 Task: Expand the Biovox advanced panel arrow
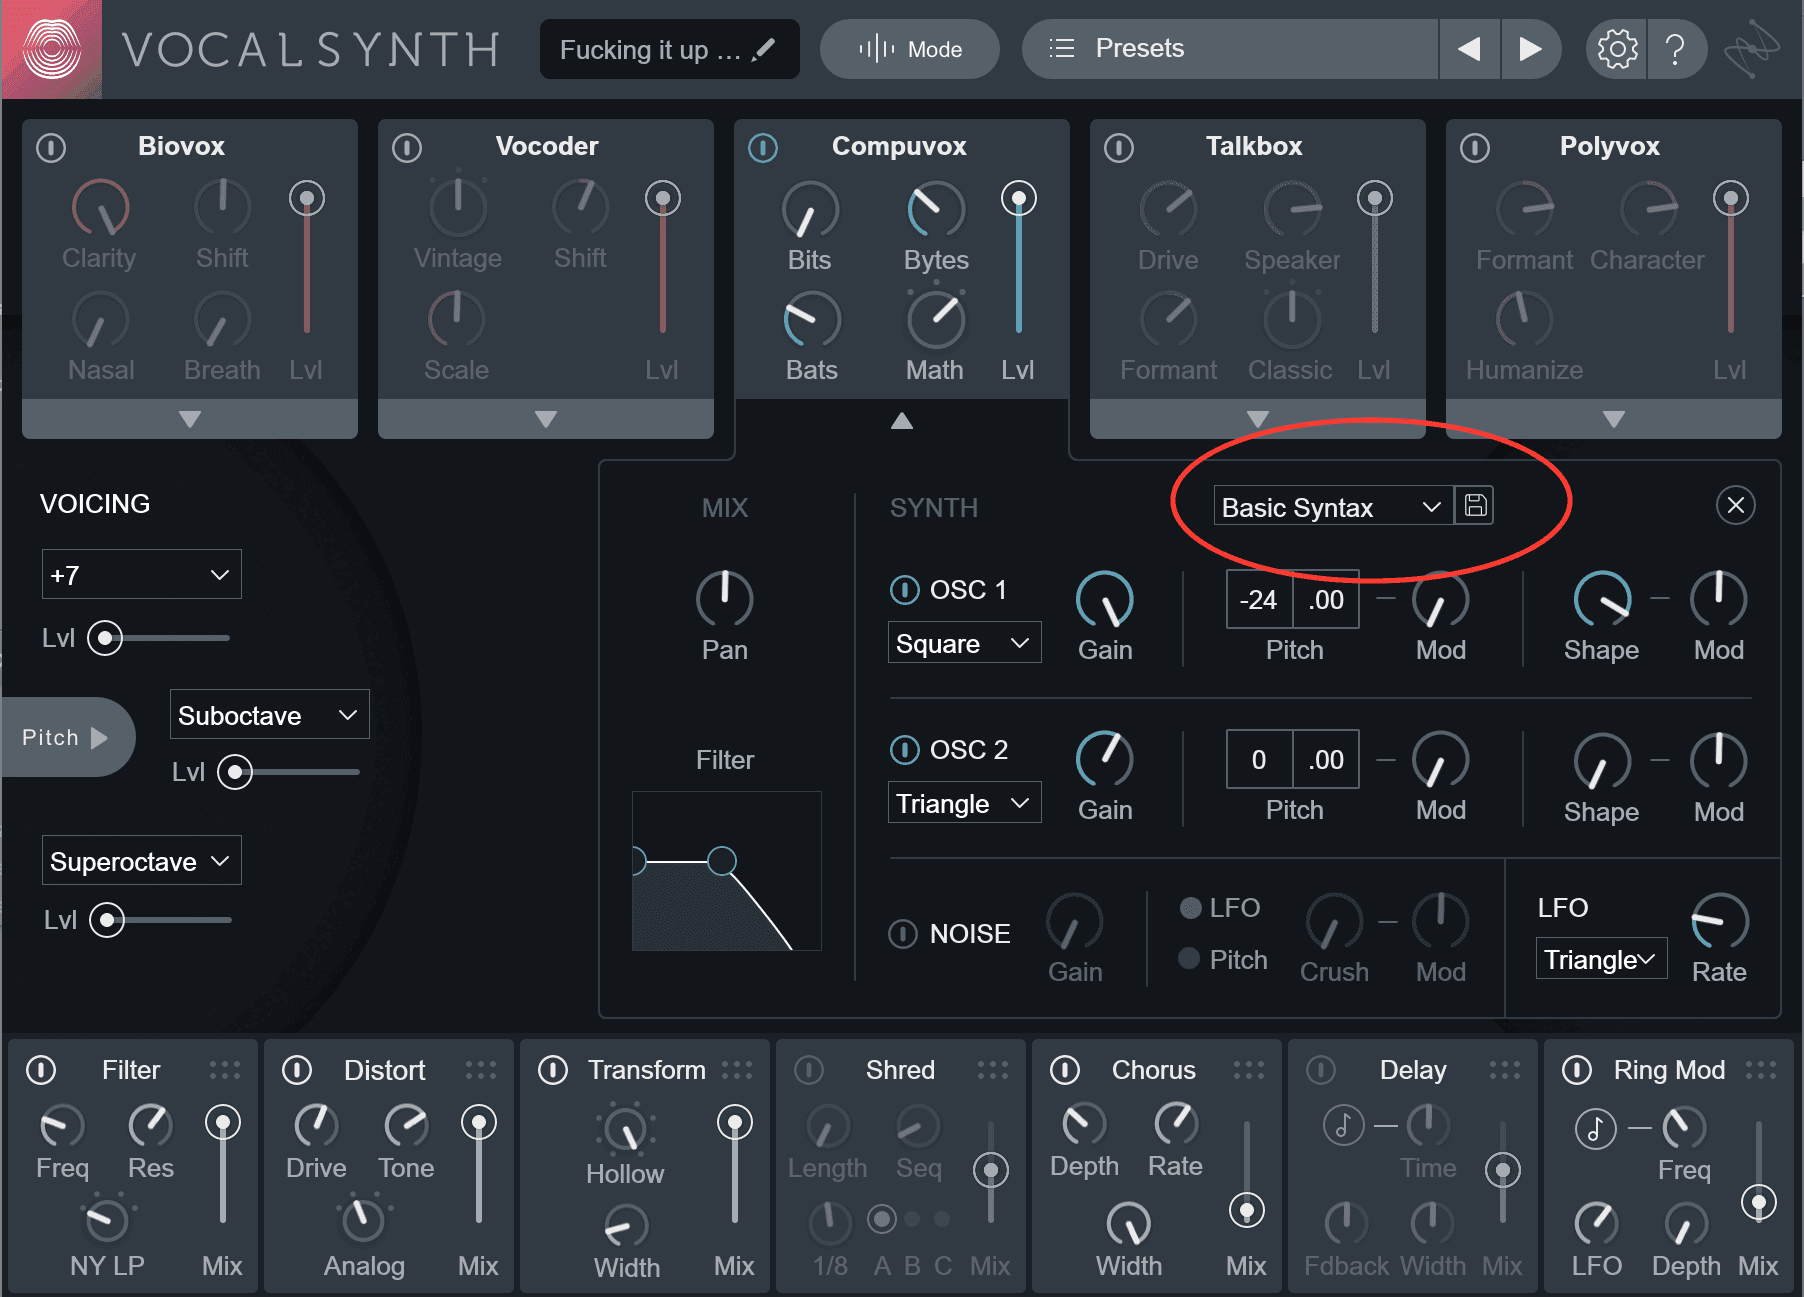190,419
